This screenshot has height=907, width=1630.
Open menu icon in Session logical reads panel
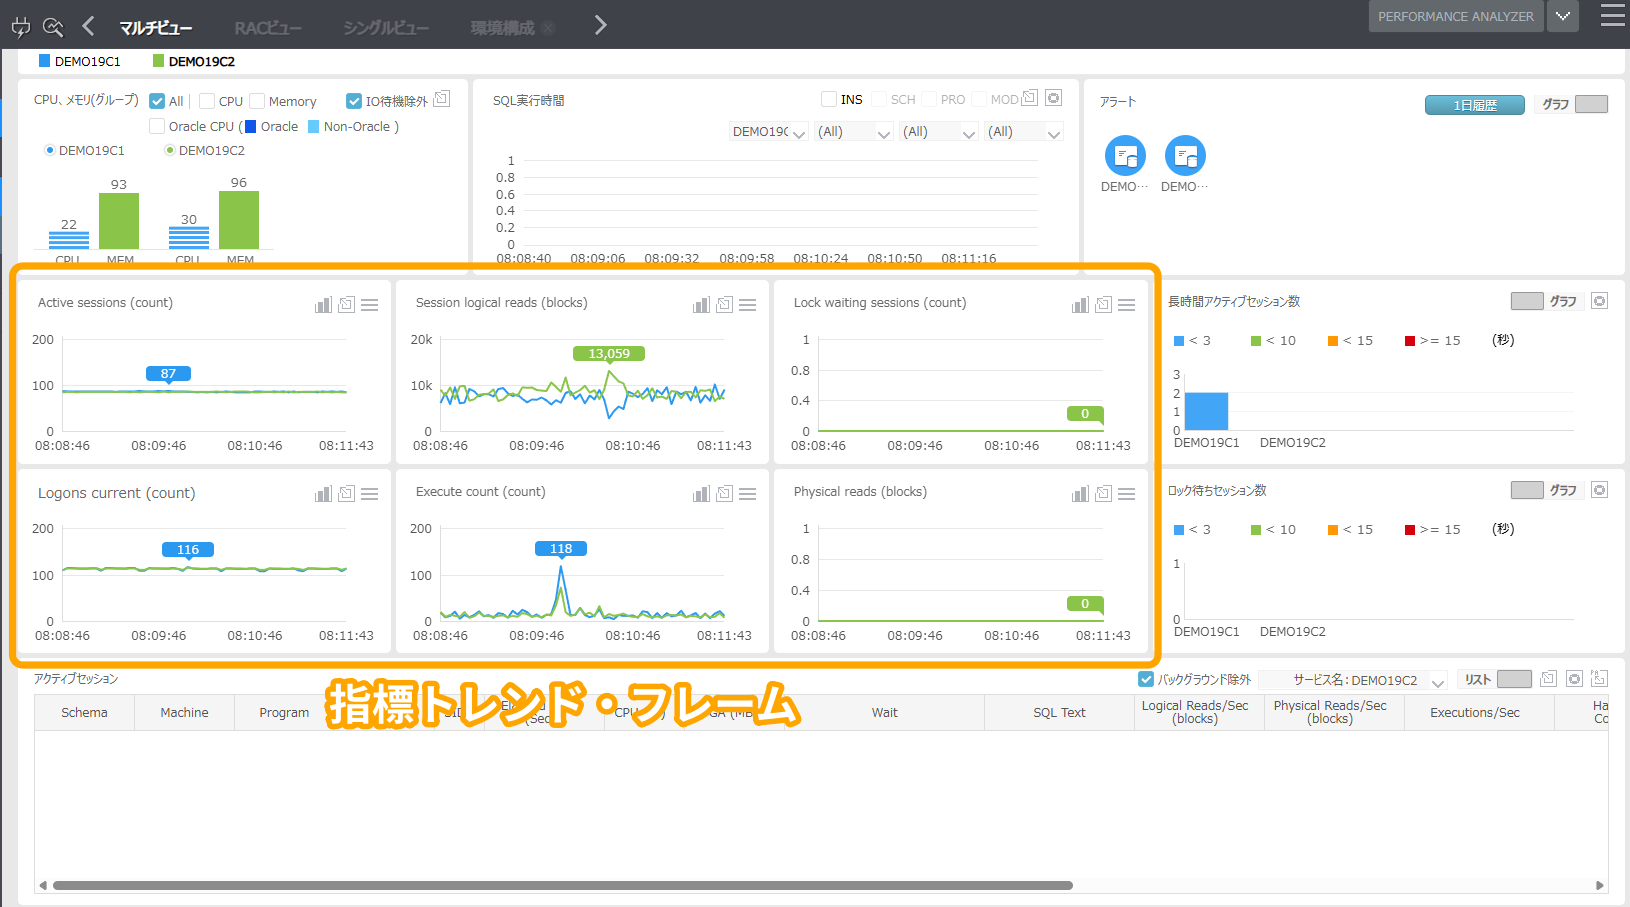pos(747,305)
